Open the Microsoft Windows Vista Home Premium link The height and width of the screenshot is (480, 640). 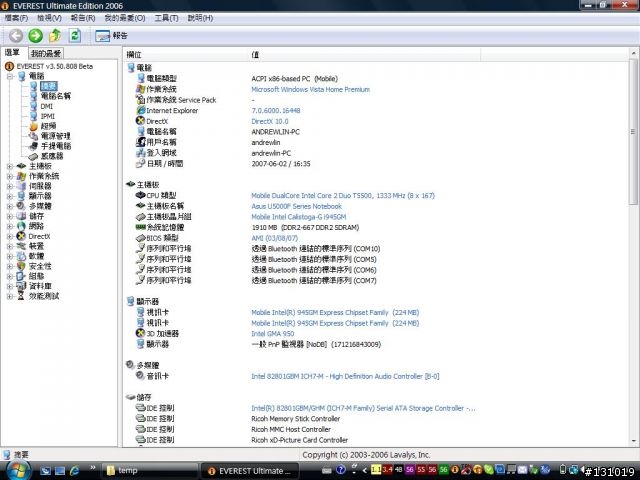point(310,89)
